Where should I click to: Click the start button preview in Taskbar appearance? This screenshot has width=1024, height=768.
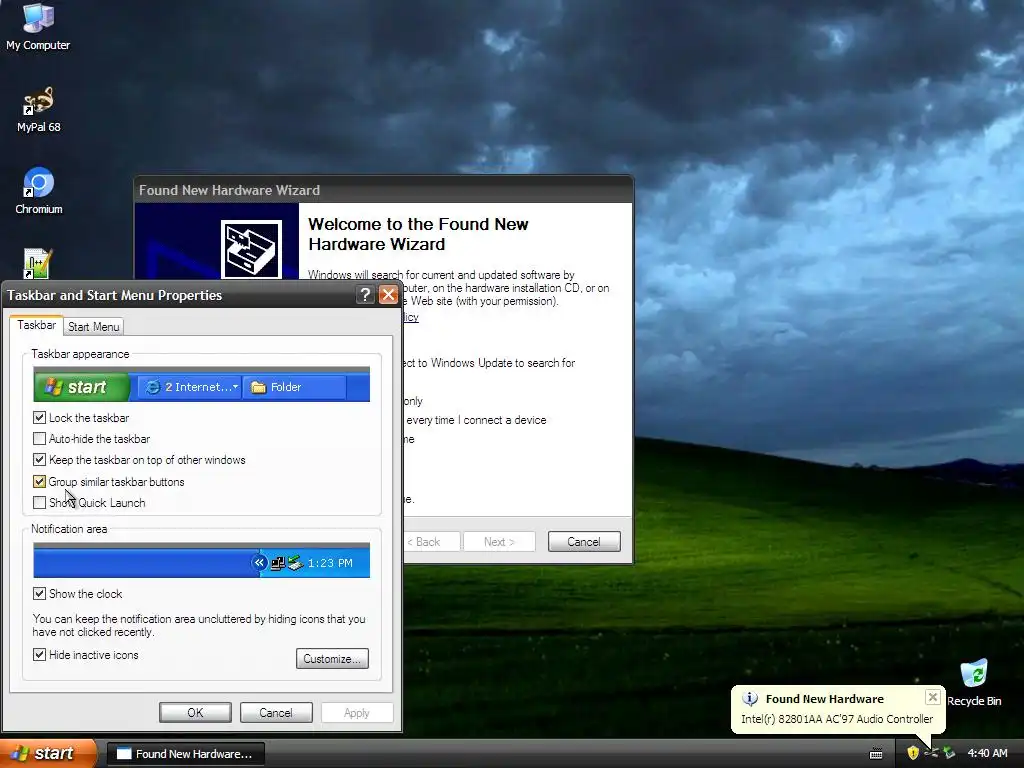click(x=82, y=387)
